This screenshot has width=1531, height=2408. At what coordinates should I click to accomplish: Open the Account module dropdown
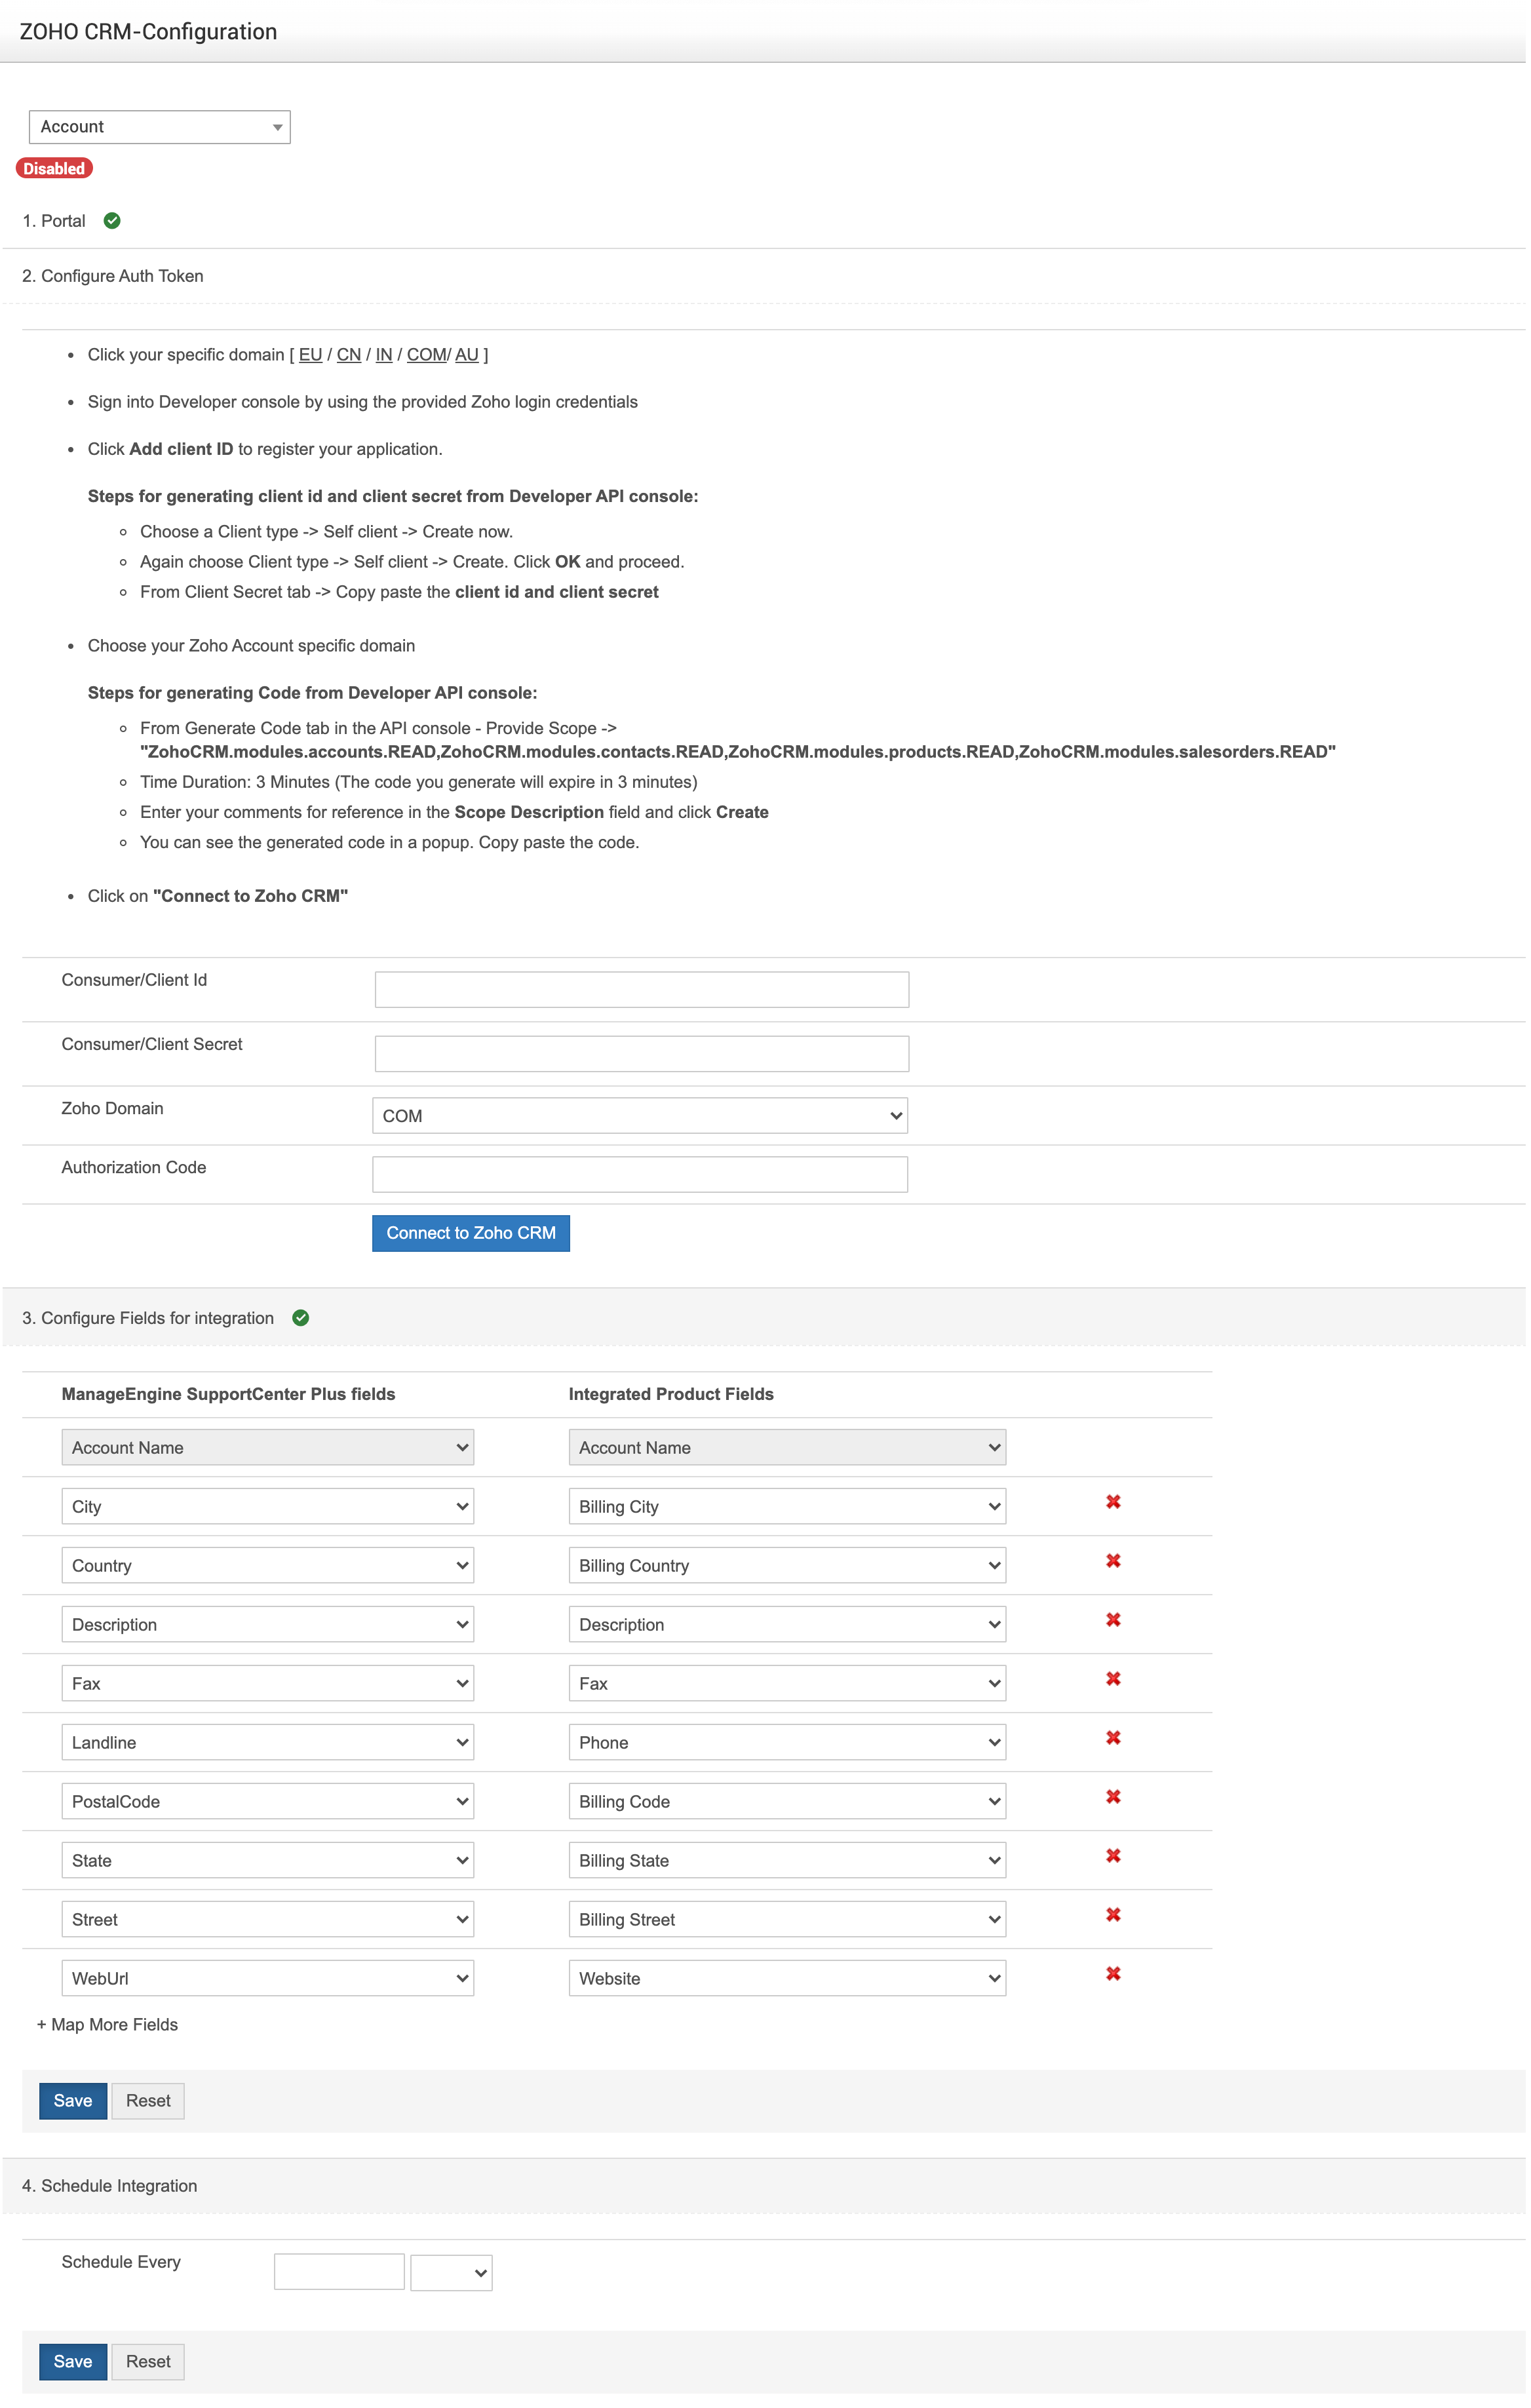pyautogui.click(x=159, y=127)
